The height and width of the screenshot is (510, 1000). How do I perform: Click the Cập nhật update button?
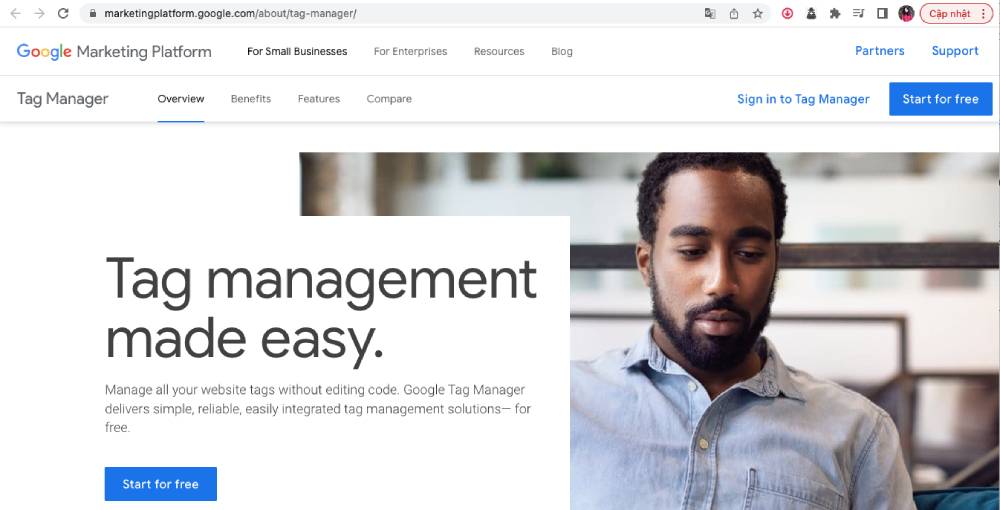[956, 13]
